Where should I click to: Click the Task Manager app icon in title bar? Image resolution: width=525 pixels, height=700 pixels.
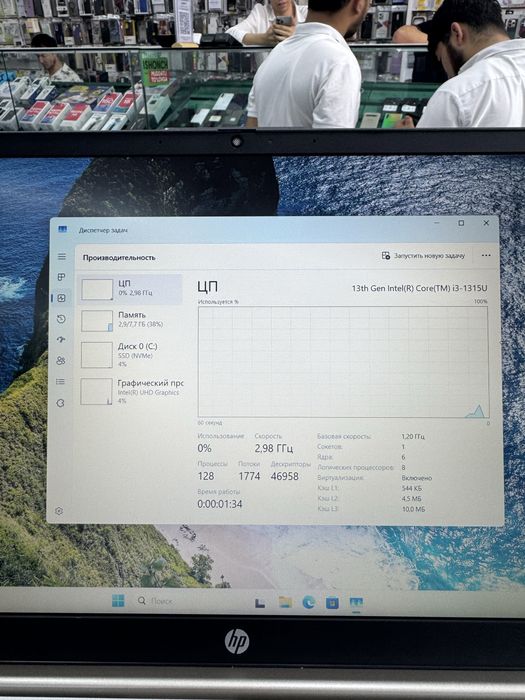(x=62, y=229)
